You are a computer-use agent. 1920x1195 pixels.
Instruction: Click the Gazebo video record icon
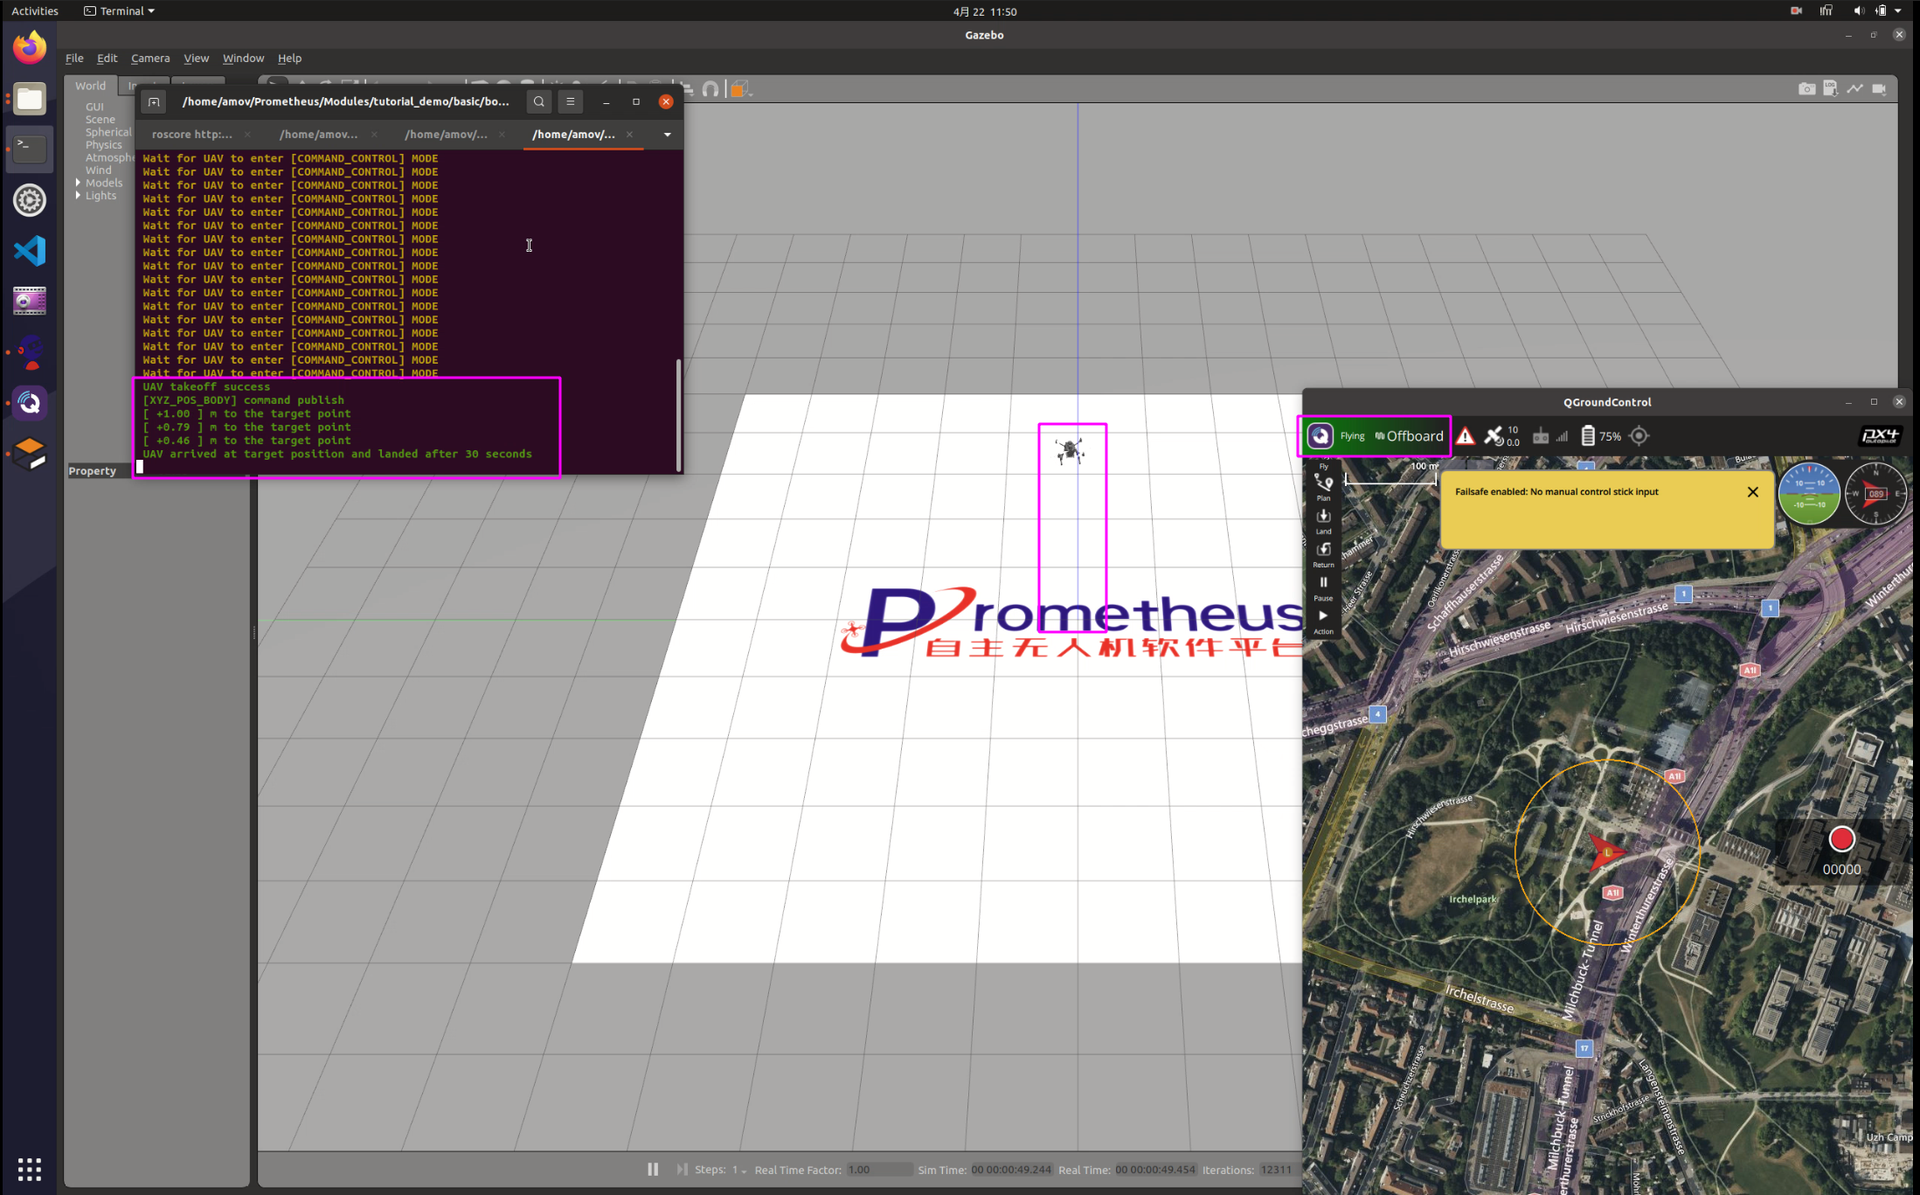click(1879, 89)
